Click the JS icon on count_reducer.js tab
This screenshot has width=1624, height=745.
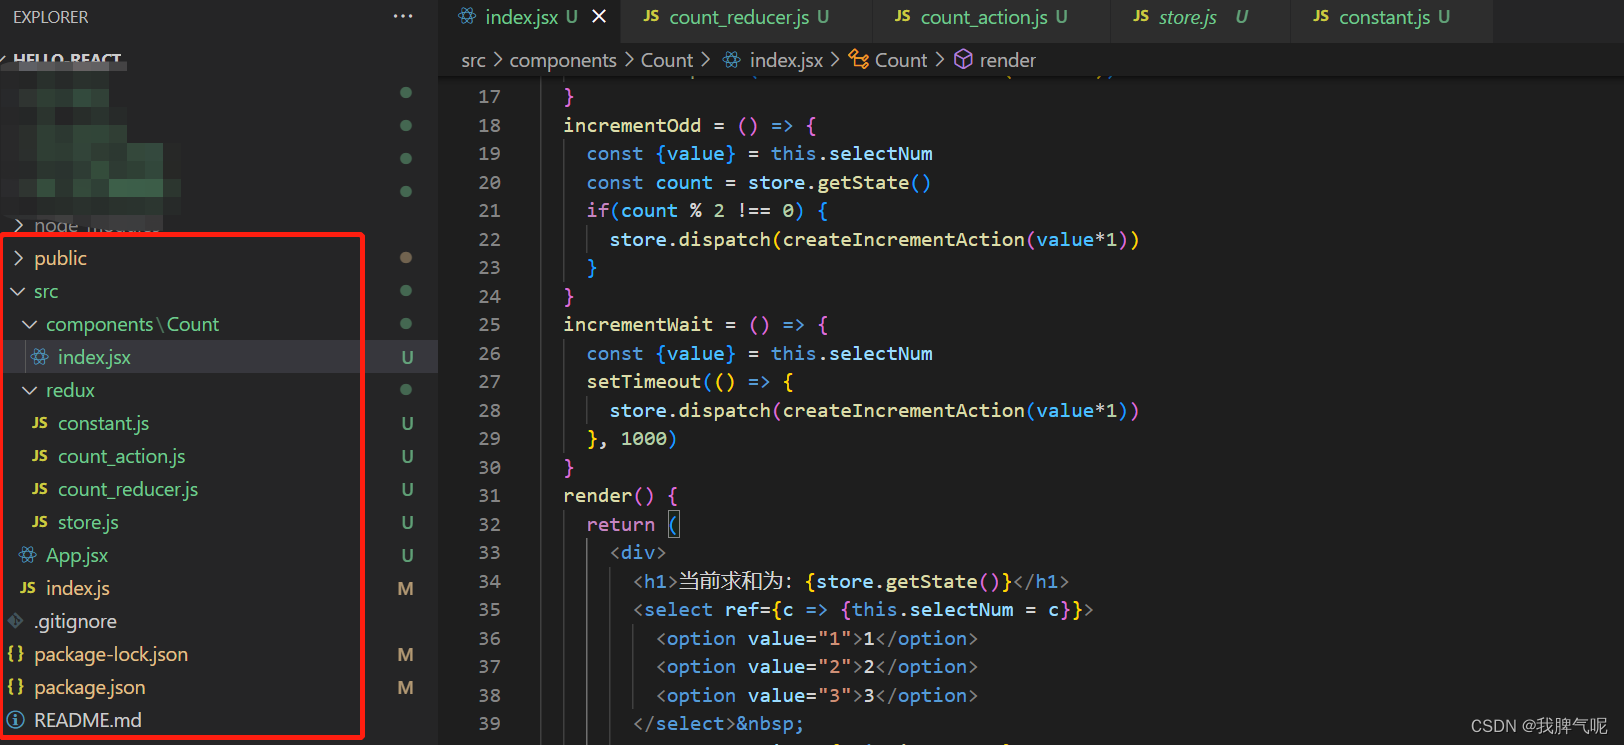tap(651, 16)
